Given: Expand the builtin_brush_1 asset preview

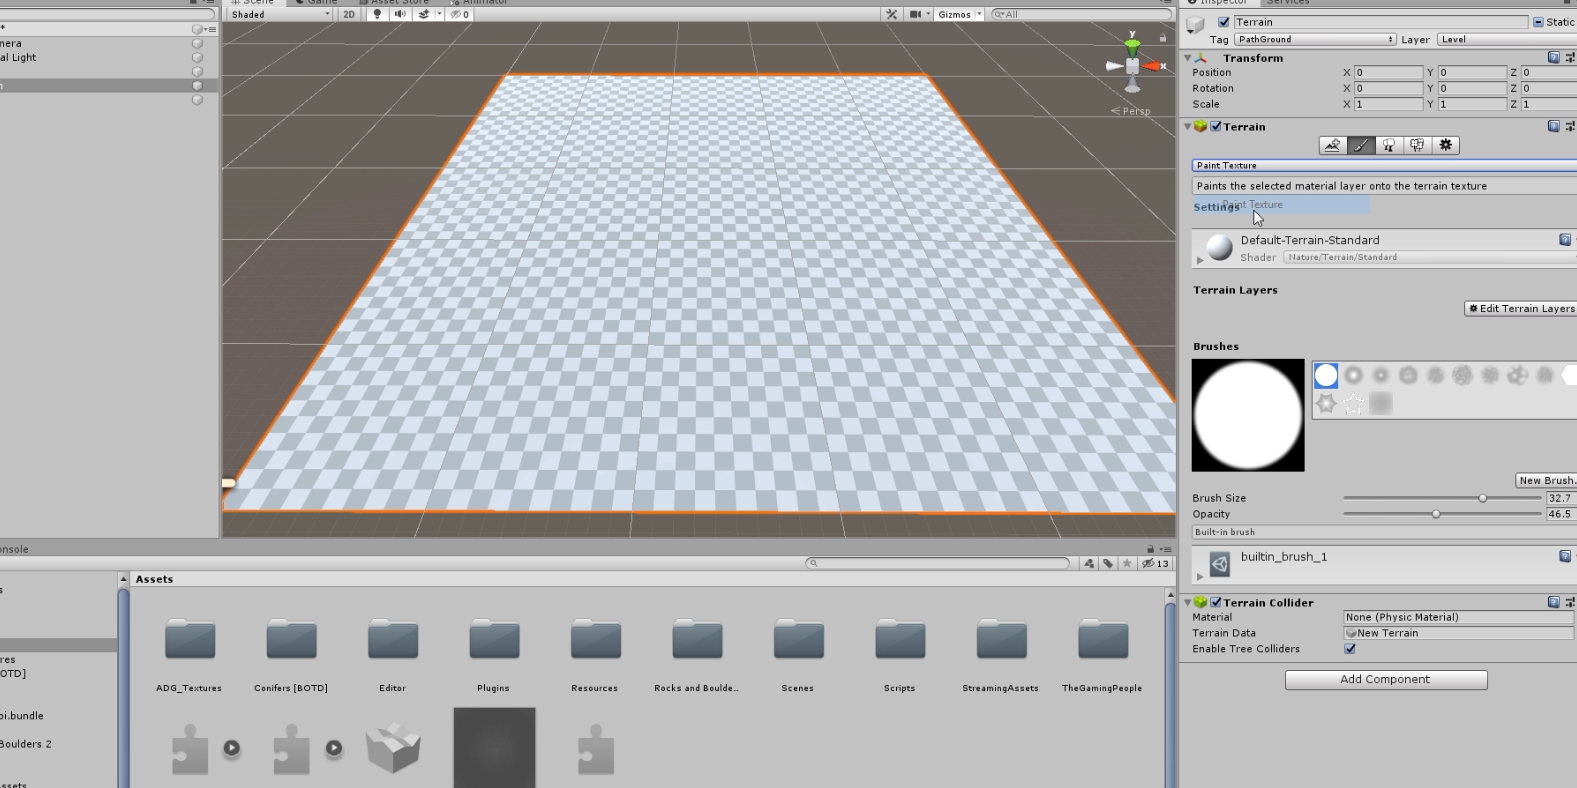Looking at the screenshot, I should (1200, 576).
